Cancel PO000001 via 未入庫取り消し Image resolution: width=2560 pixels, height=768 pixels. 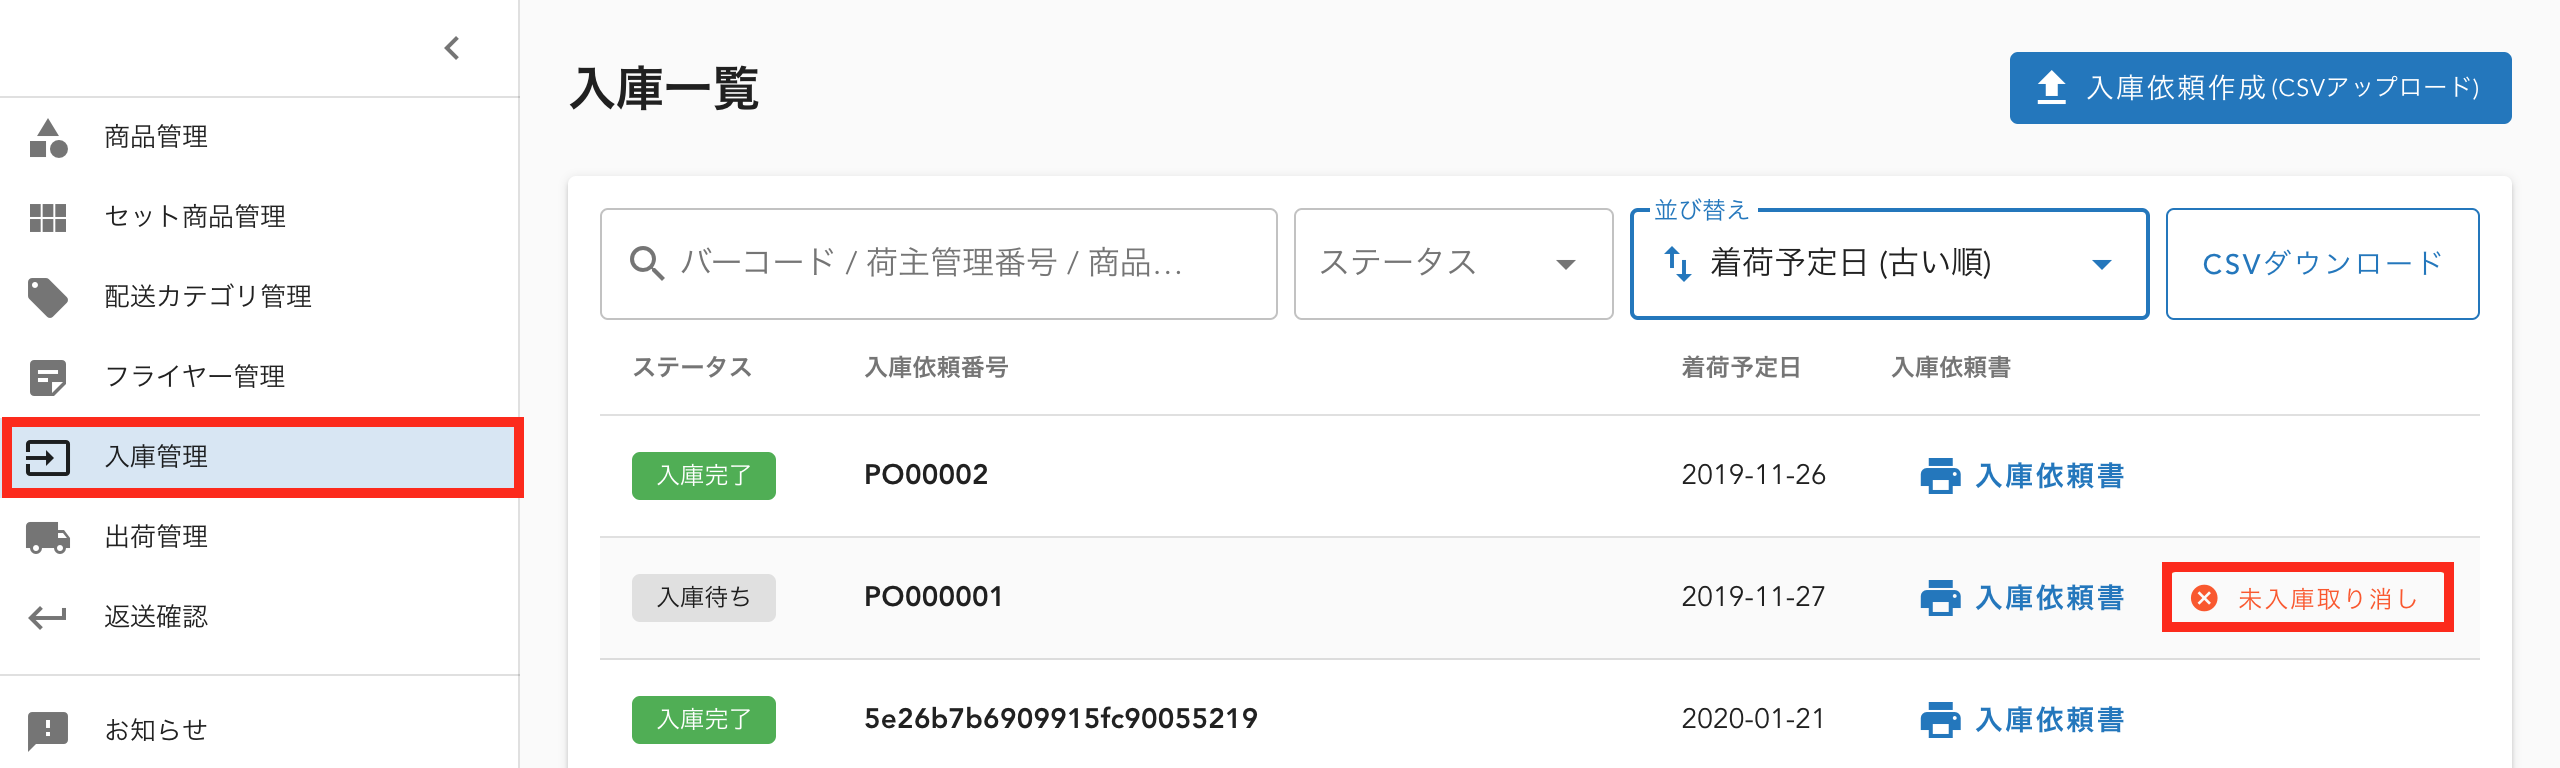(2307, 598)
